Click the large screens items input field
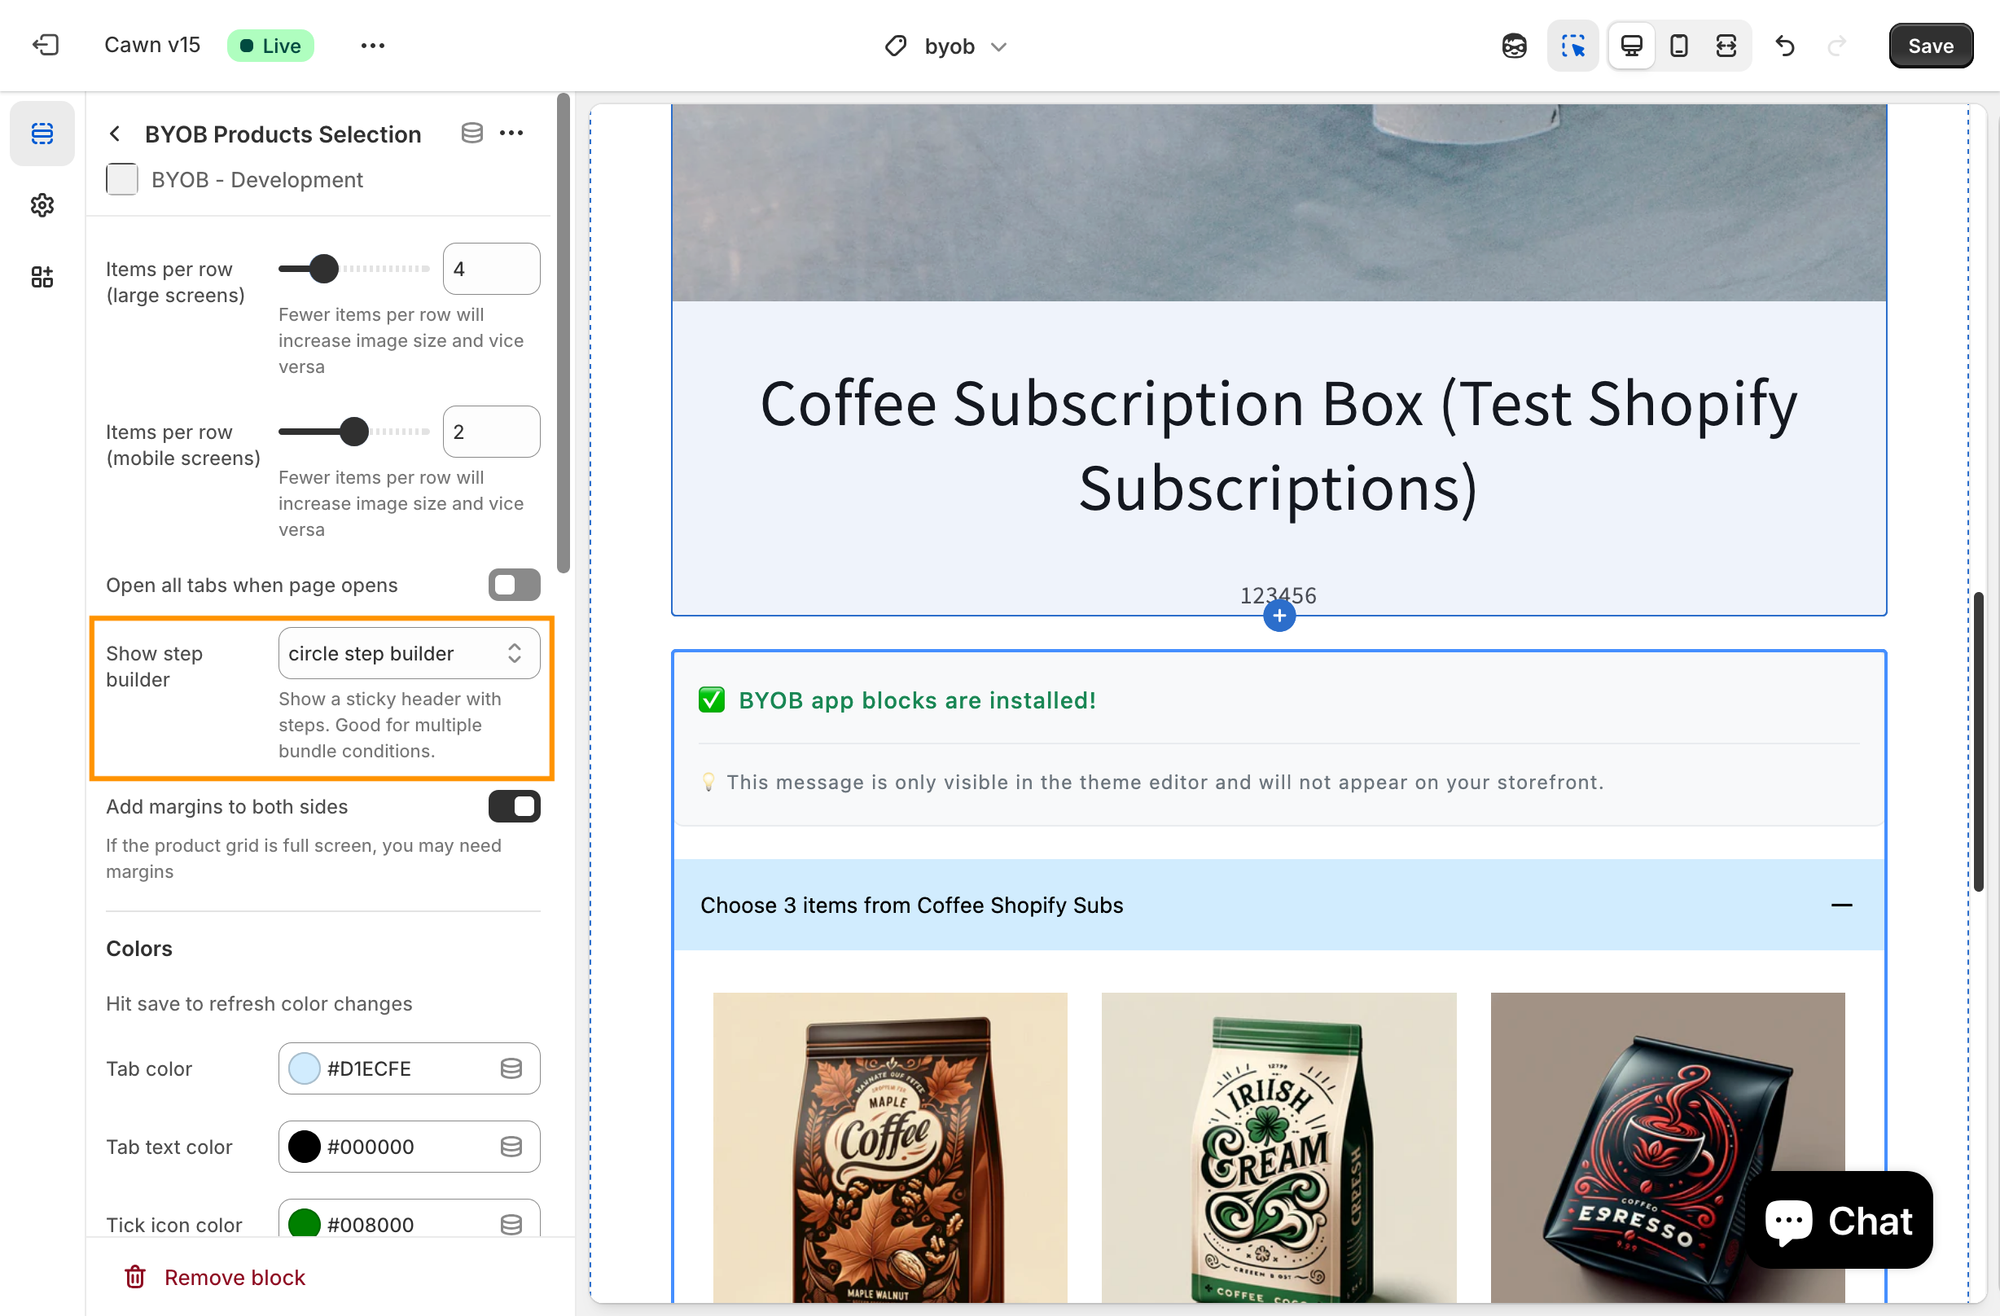 (491, 269)
